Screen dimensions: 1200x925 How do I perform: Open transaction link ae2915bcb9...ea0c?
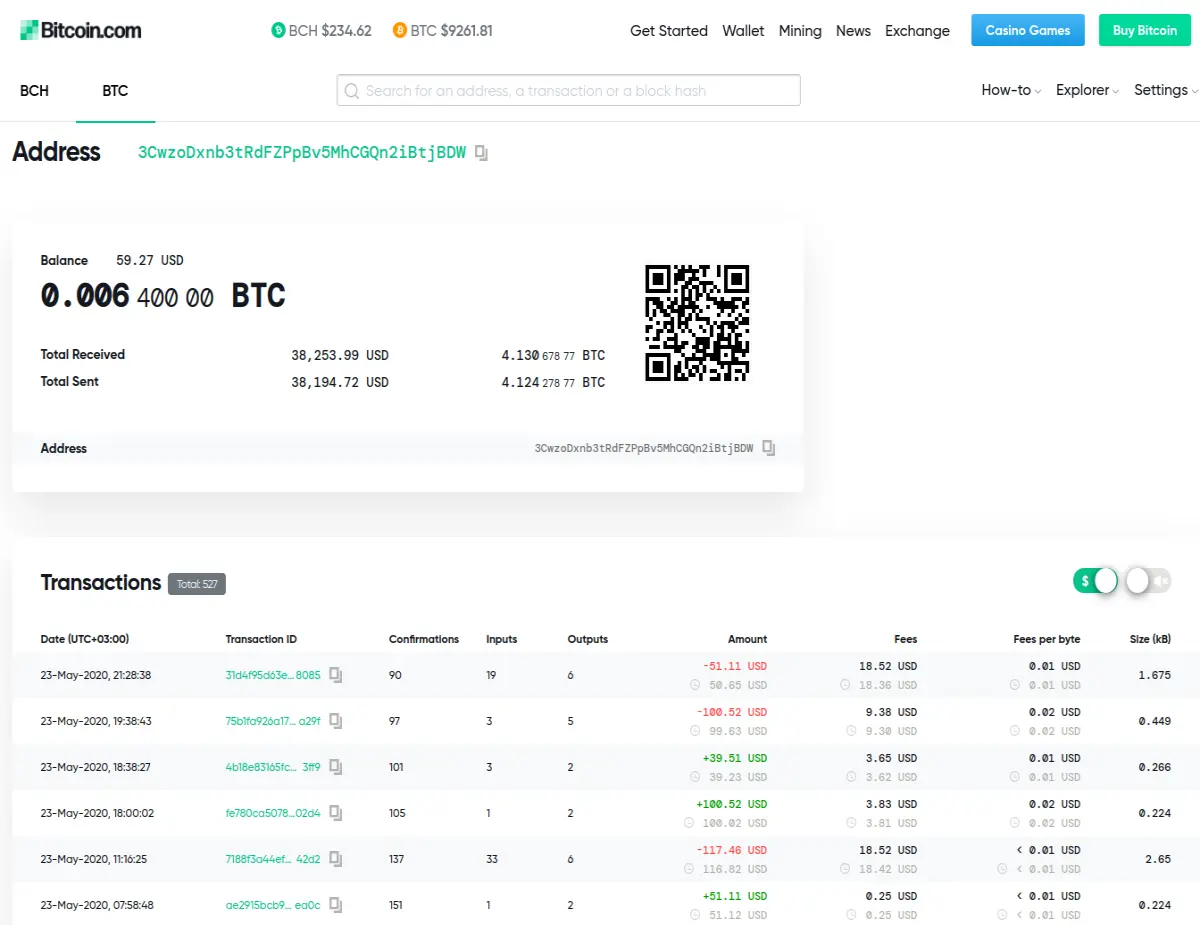(x=273, y=905)
